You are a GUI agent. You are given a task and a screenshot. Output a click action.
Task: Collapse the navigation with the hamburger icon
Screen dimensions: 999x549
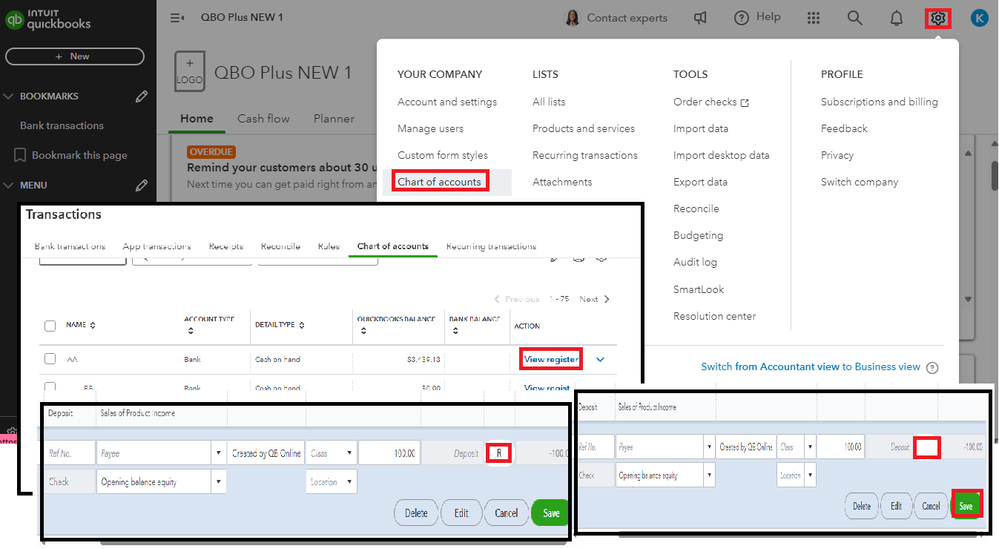[x=177, y=18]
